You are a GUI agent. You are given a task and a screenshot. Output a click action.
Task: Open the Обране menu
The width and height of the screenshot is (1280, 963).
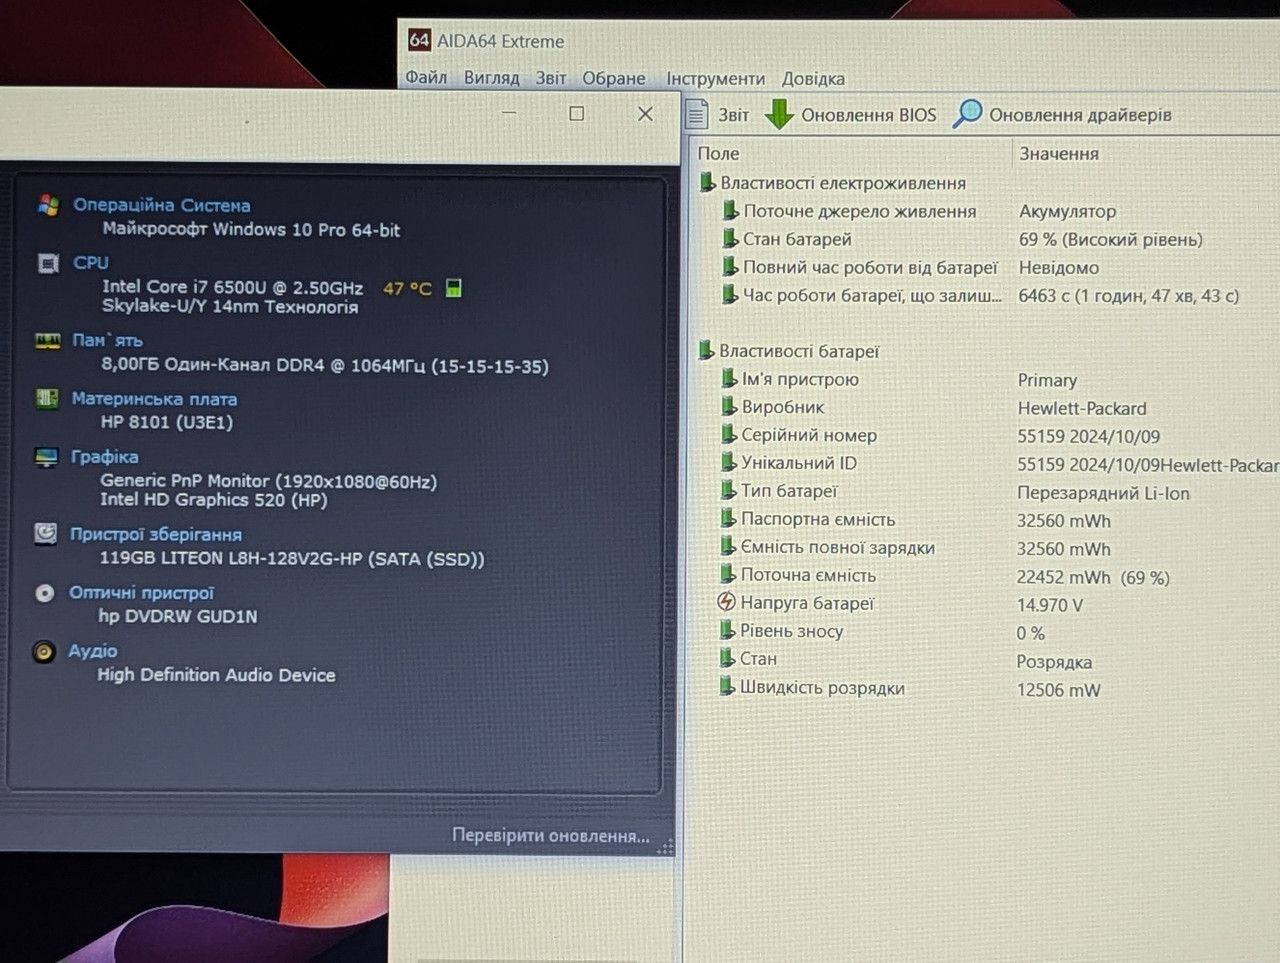(614, 78)
